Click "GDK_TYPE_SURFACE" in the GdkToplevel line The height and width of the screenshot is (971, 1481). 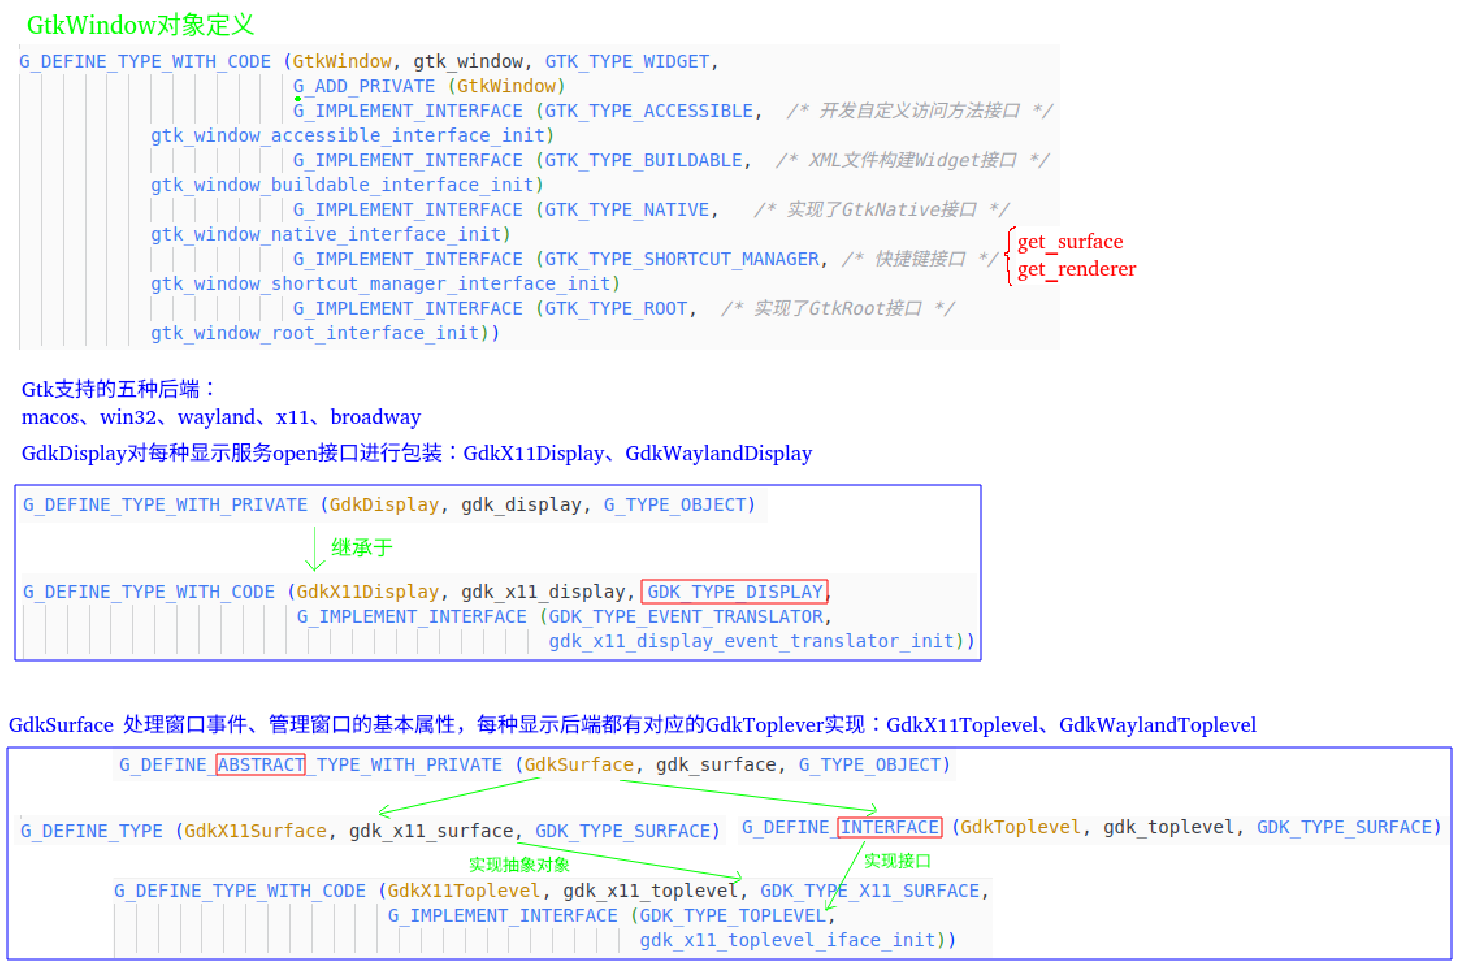coord(1345,827)
